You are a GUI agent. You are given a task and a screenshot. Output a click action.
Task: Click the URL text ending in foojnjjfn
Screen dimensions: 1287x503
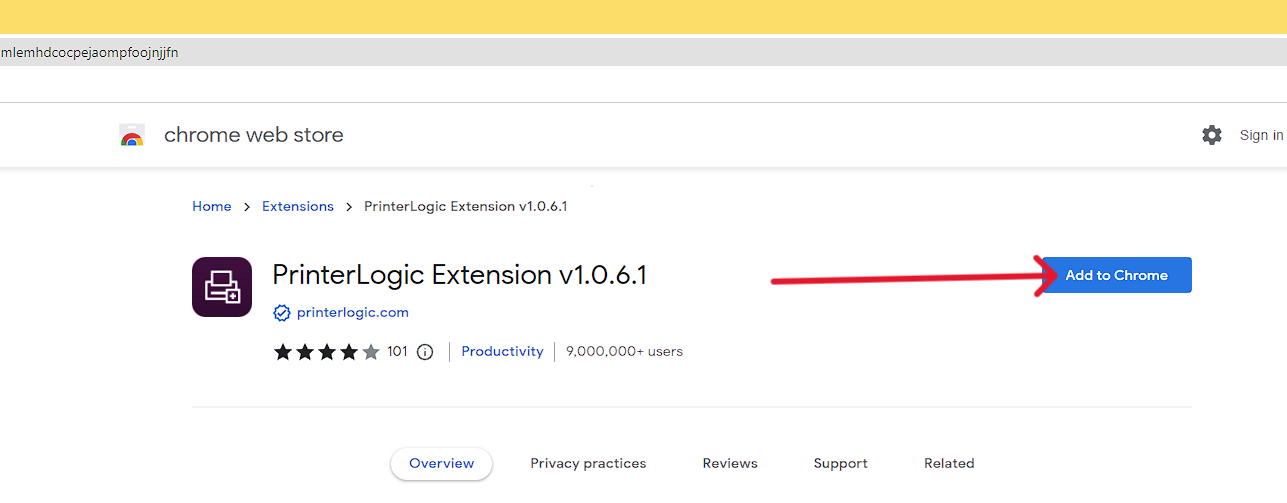pyautogui.click(x=89, y=52)
